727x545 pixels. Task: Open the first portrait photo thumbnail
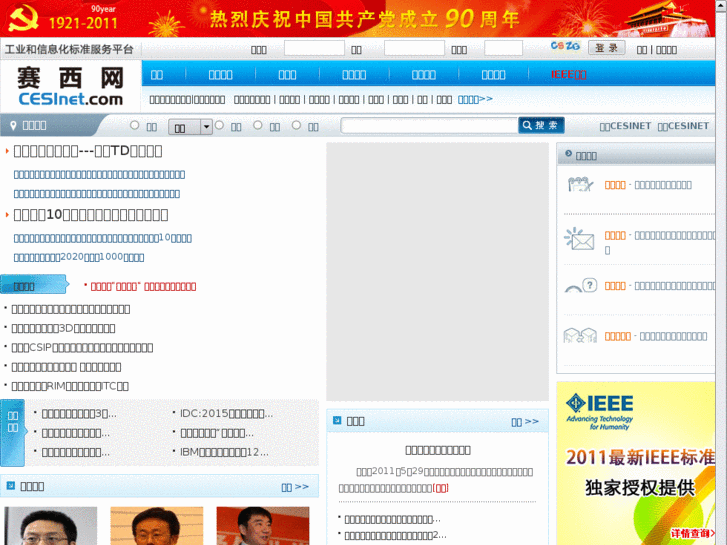point(51,526)
